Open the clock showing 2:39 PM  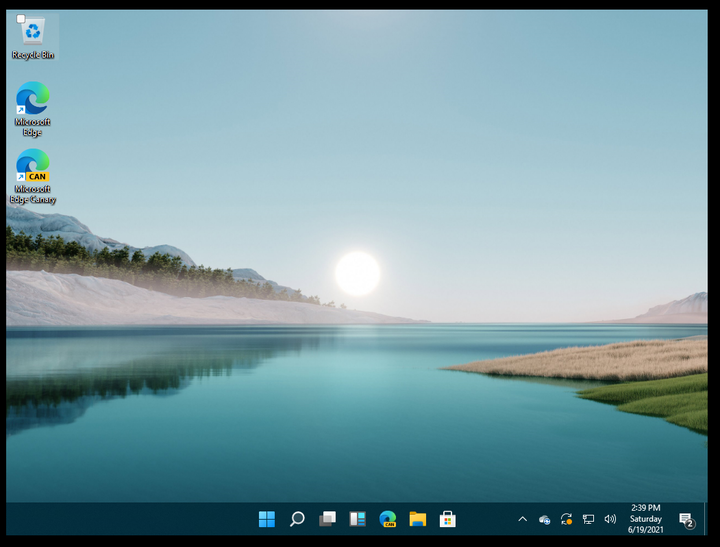pyautogui.click(x=646, y=519)
